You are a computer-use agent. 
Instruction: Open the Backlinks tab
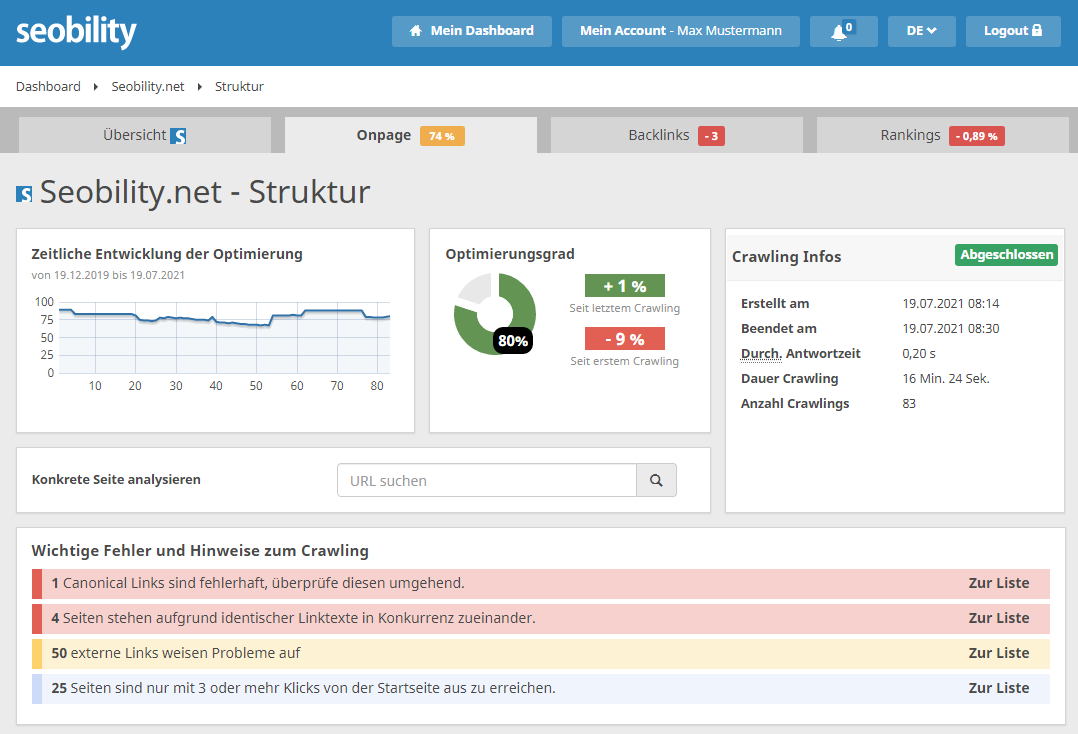pyautogui.click(x=676, y=135)
